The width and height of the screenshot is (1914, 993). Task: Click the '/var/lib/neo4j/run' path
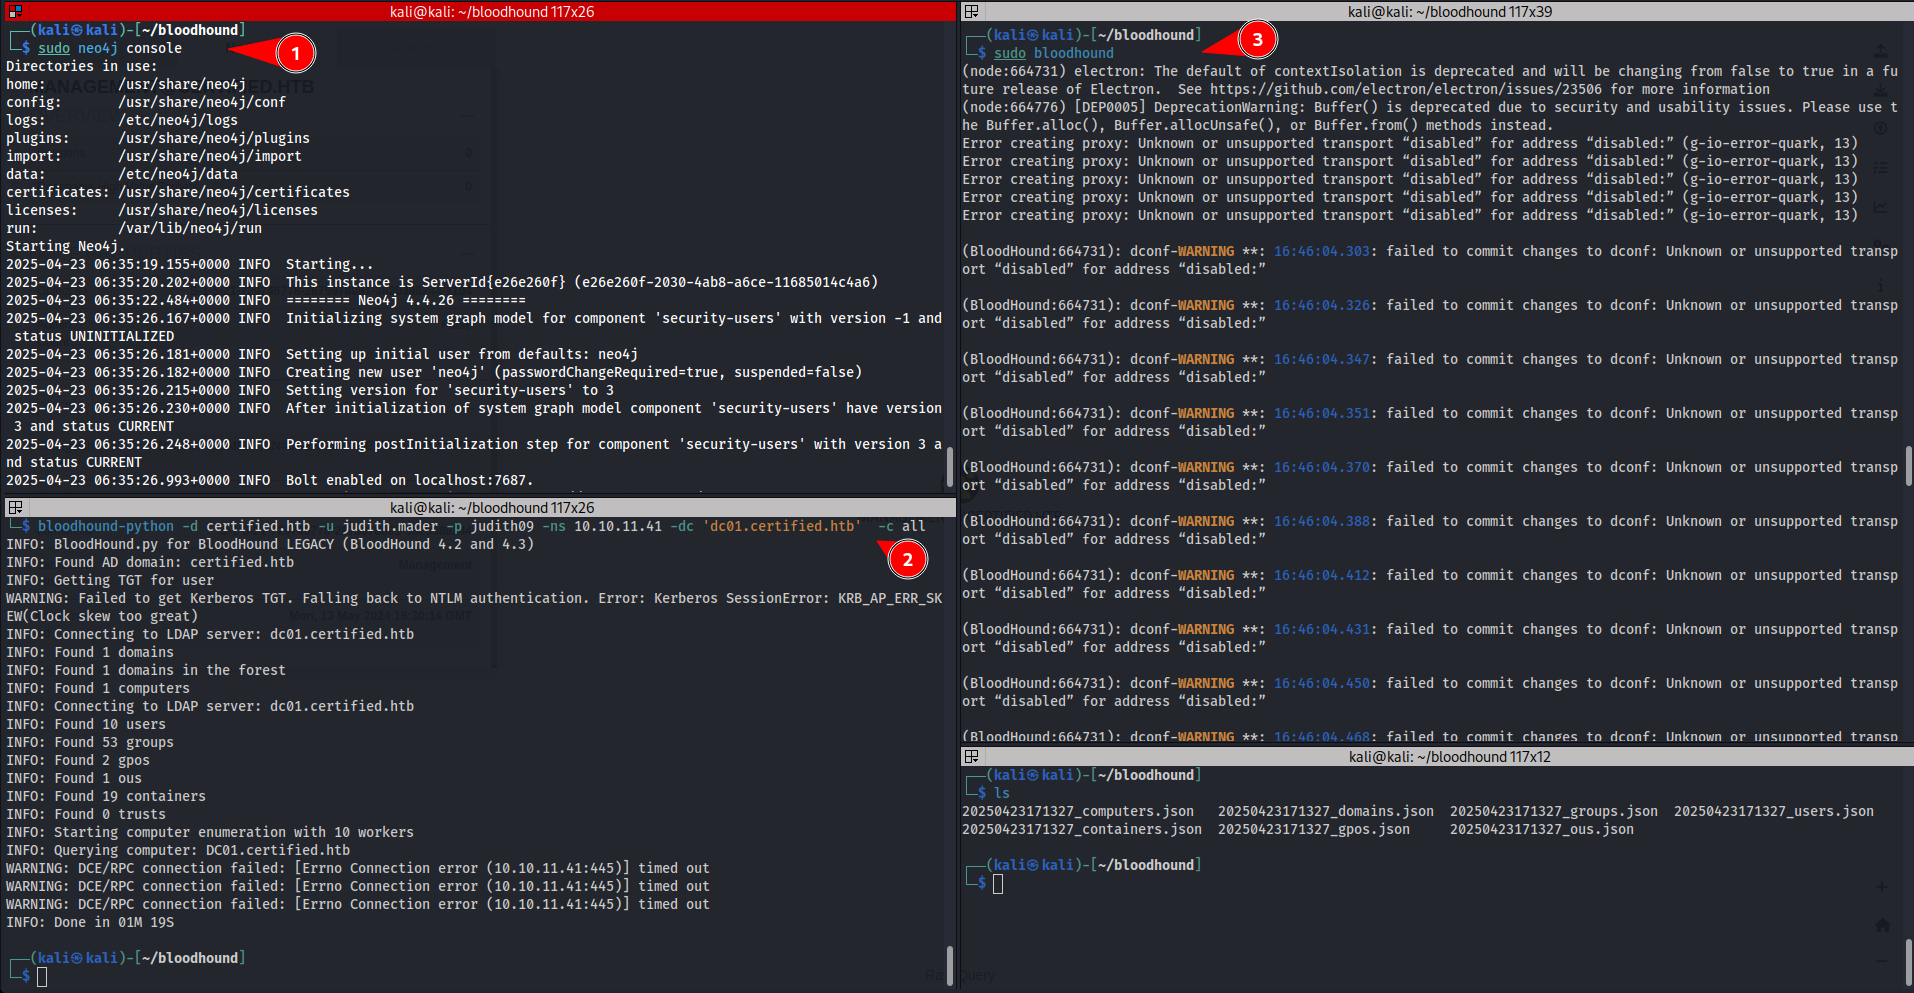click(x=190, y=228)
